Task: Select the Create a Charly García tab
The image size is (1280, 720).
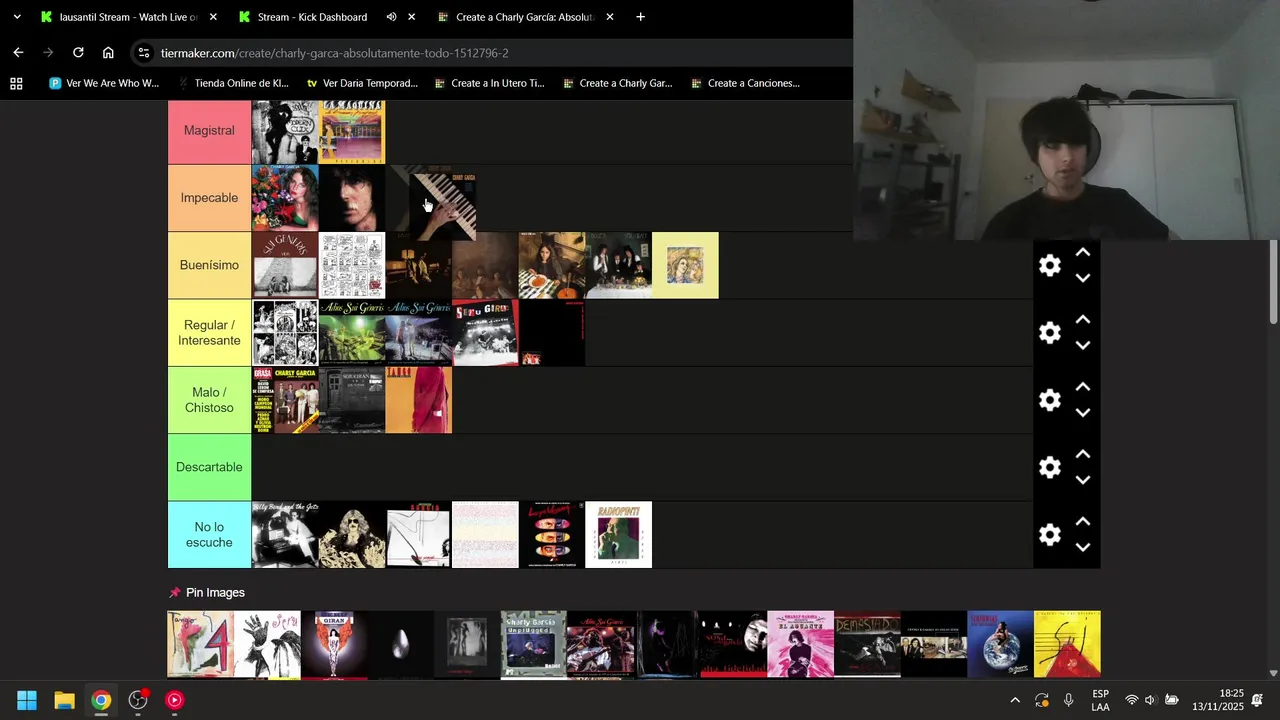Action: (525, 17)
